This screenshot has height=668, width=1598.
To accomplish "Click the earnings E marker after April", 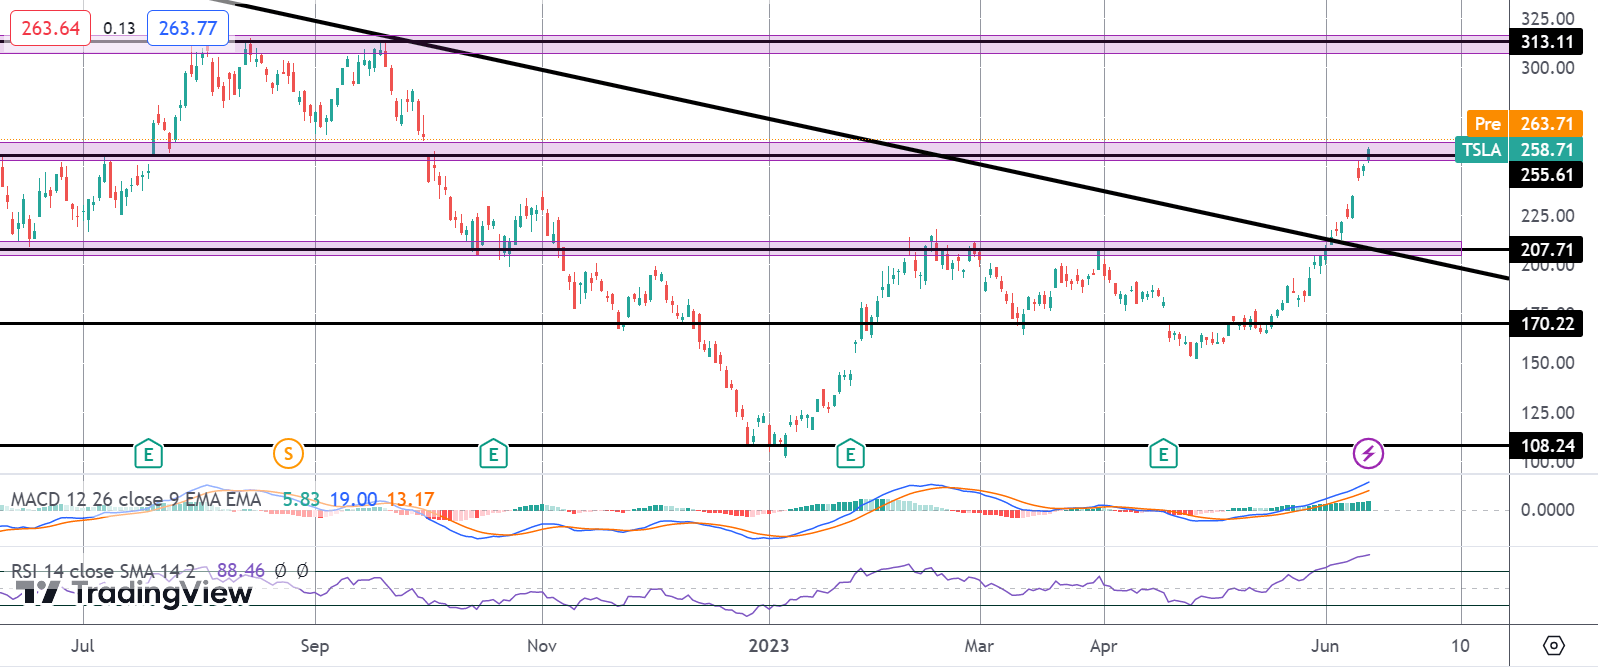I will (x=1163, y=454).
